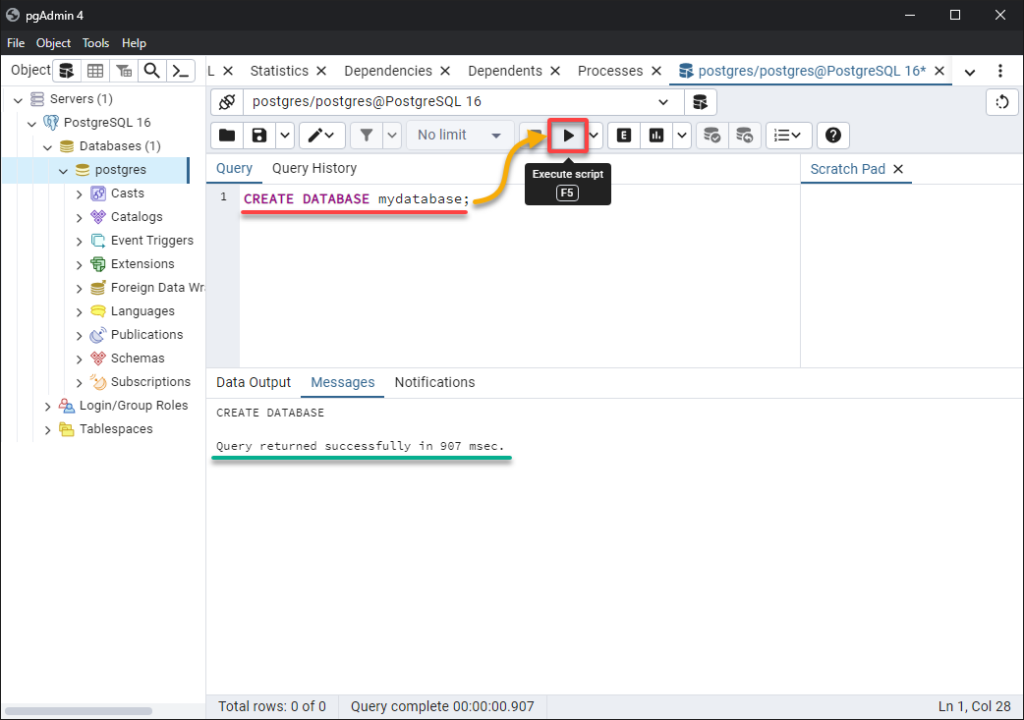Click the filtered rows icon

(x=124, y=71)
